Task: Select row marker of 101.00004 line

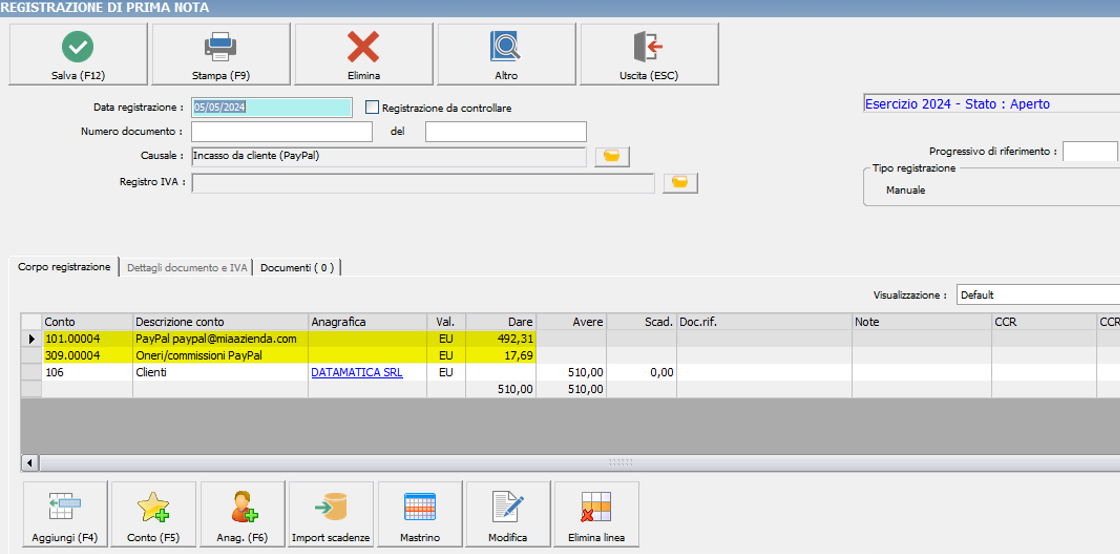Action: [x=32, y=338]
